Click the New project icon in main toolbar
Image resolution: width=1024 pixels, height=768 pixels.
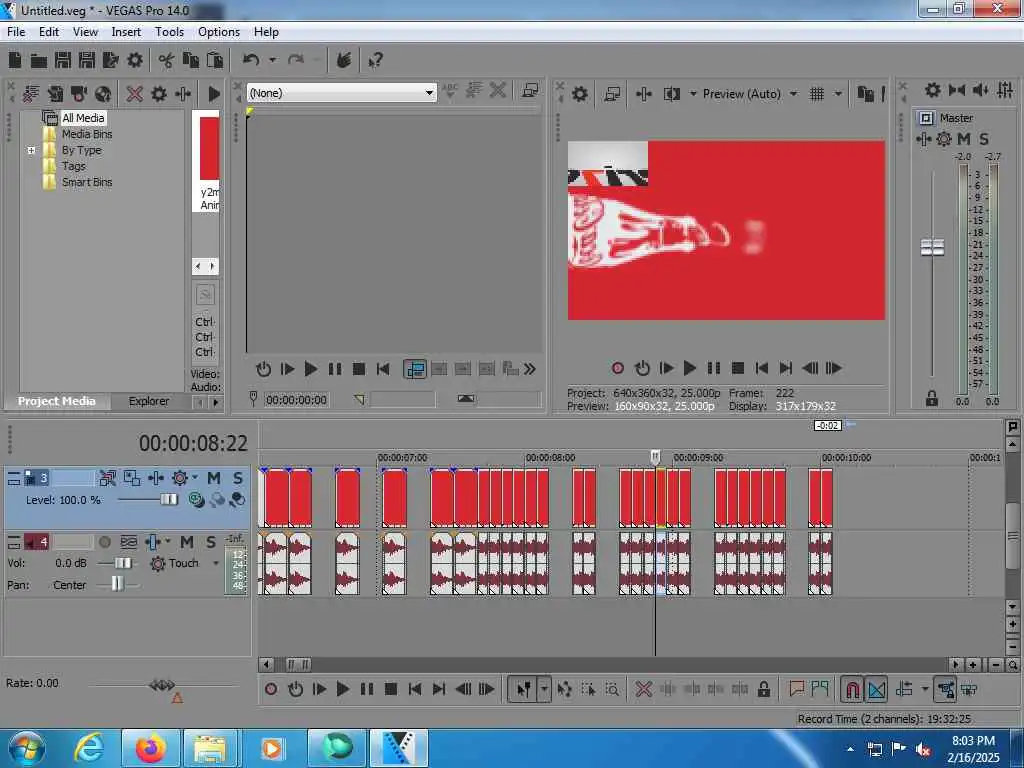click(15, 61)
